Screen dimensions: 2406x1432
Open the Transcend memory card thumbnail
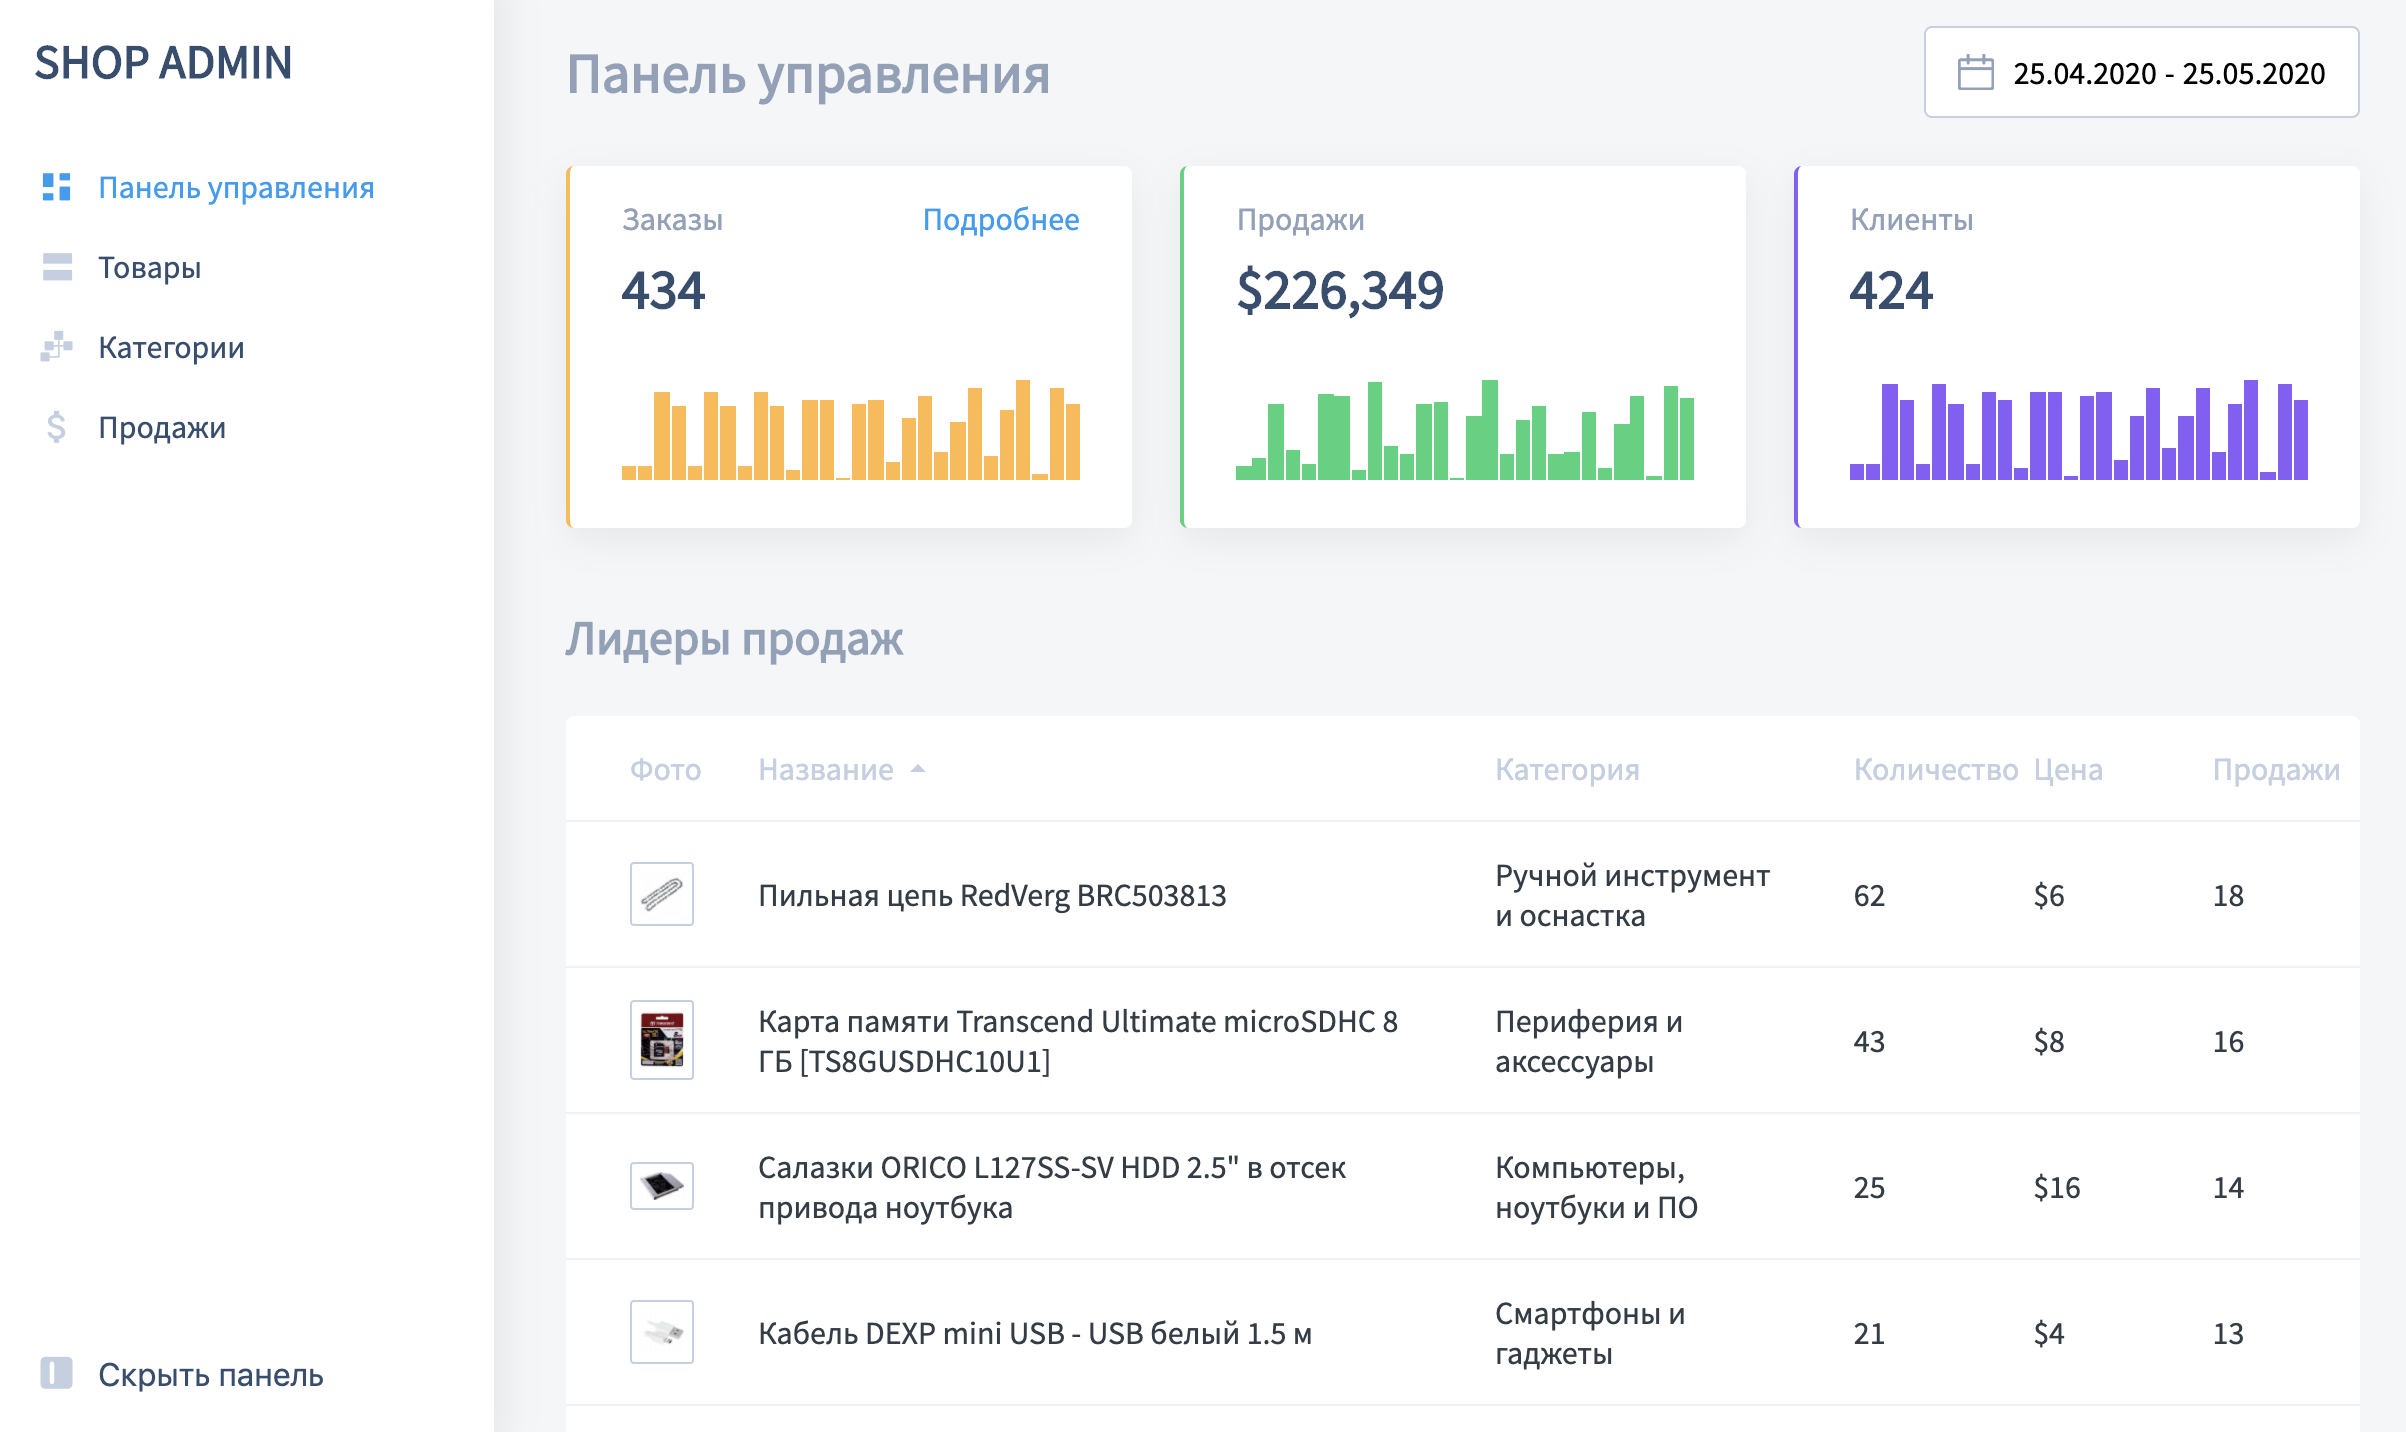click(661, 1040)
